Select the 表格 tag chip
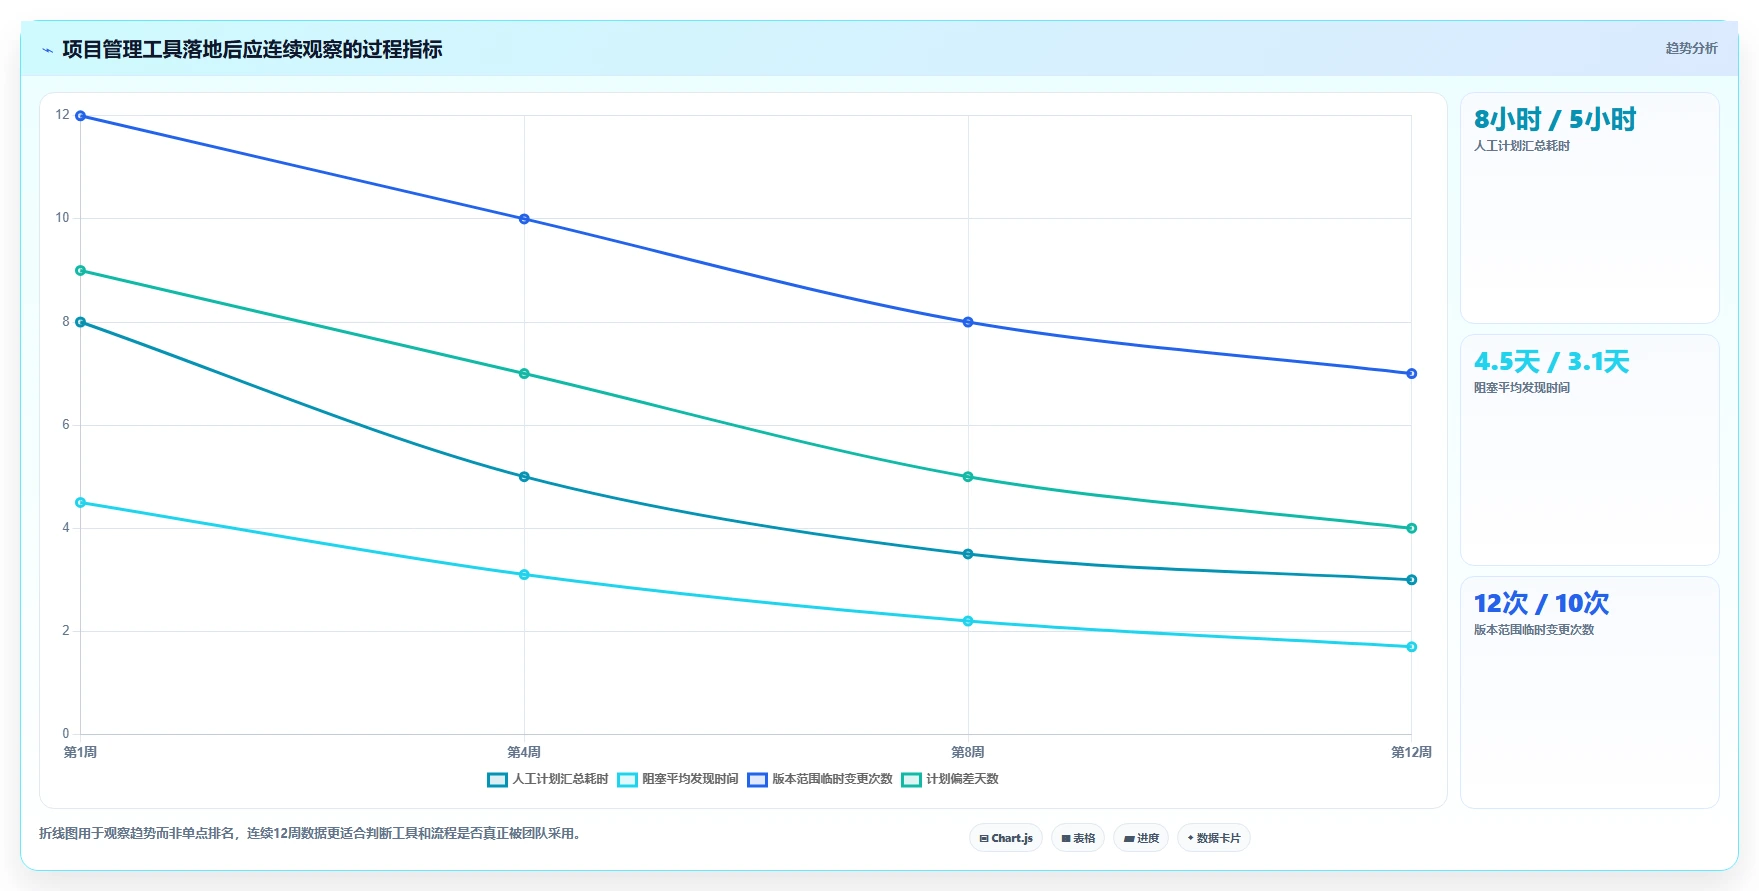This screenshot has height=891, width=1759. click(1078, 838)
